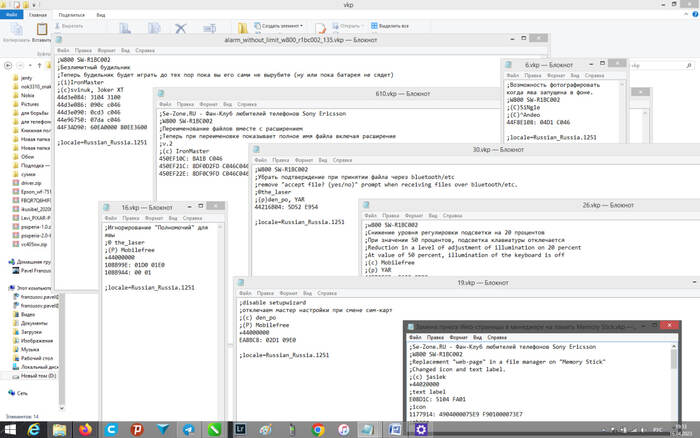Viewport: 700px width, 438px height.
Task: Launch PowerPoint from the taskbar
Action: point(137,428)
